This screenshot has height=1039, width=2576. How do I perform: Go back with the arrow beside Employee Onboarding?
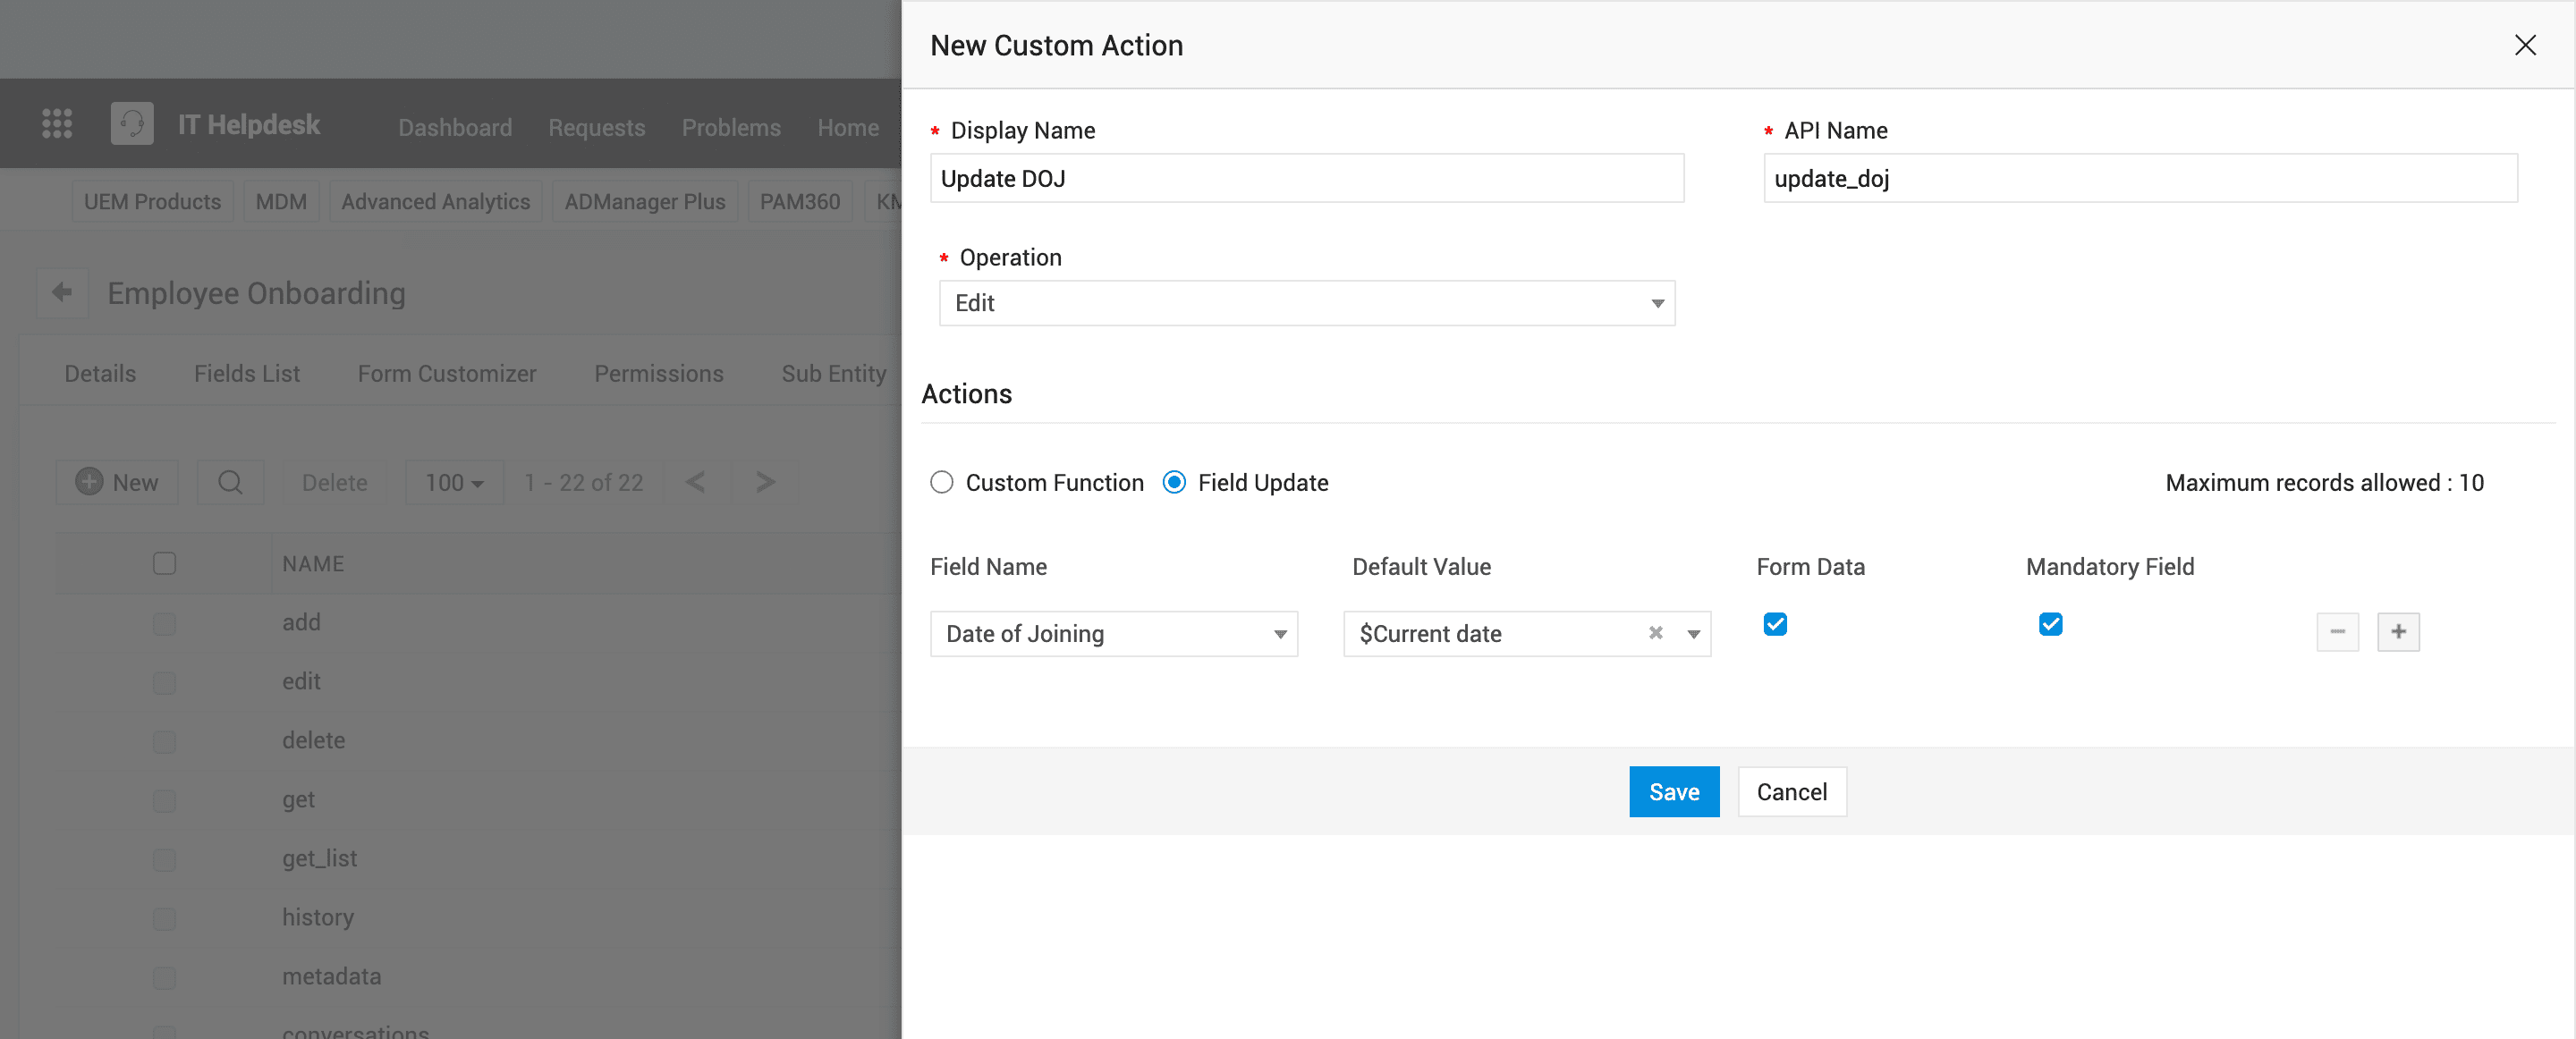click(x=62, y=292)
